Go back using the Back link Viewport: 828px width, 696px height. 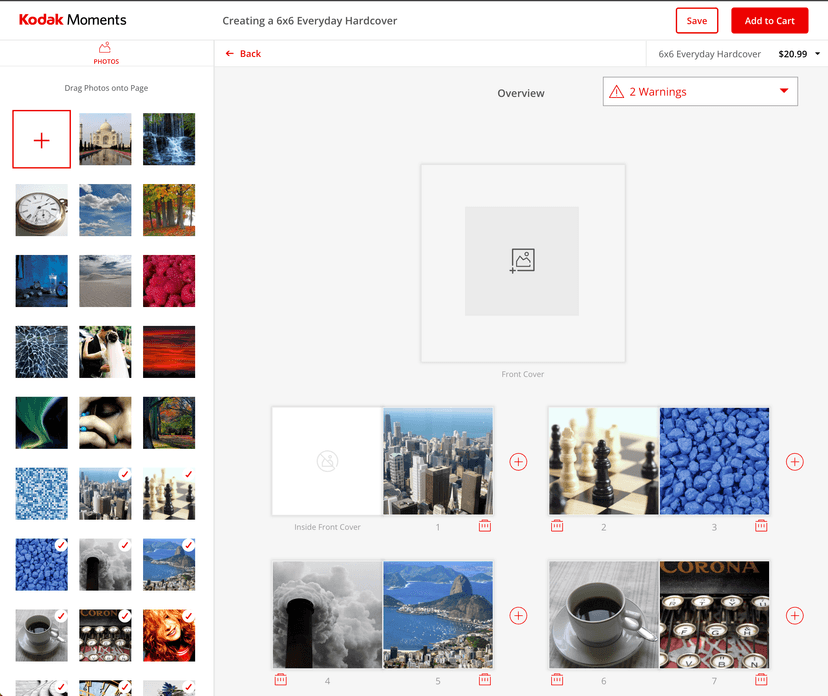[x=243, y=54]
